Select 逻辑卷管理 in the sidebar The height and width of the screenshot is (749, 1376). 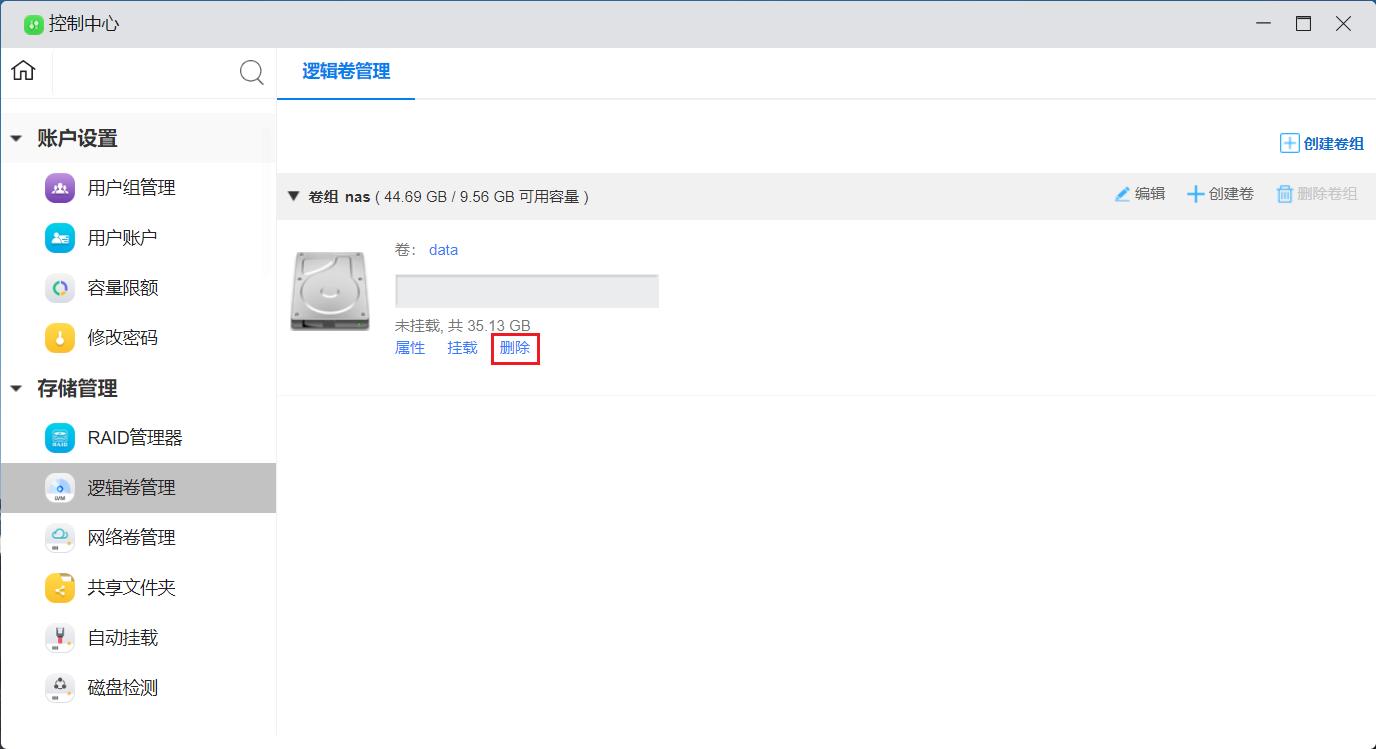coord(138,488)
